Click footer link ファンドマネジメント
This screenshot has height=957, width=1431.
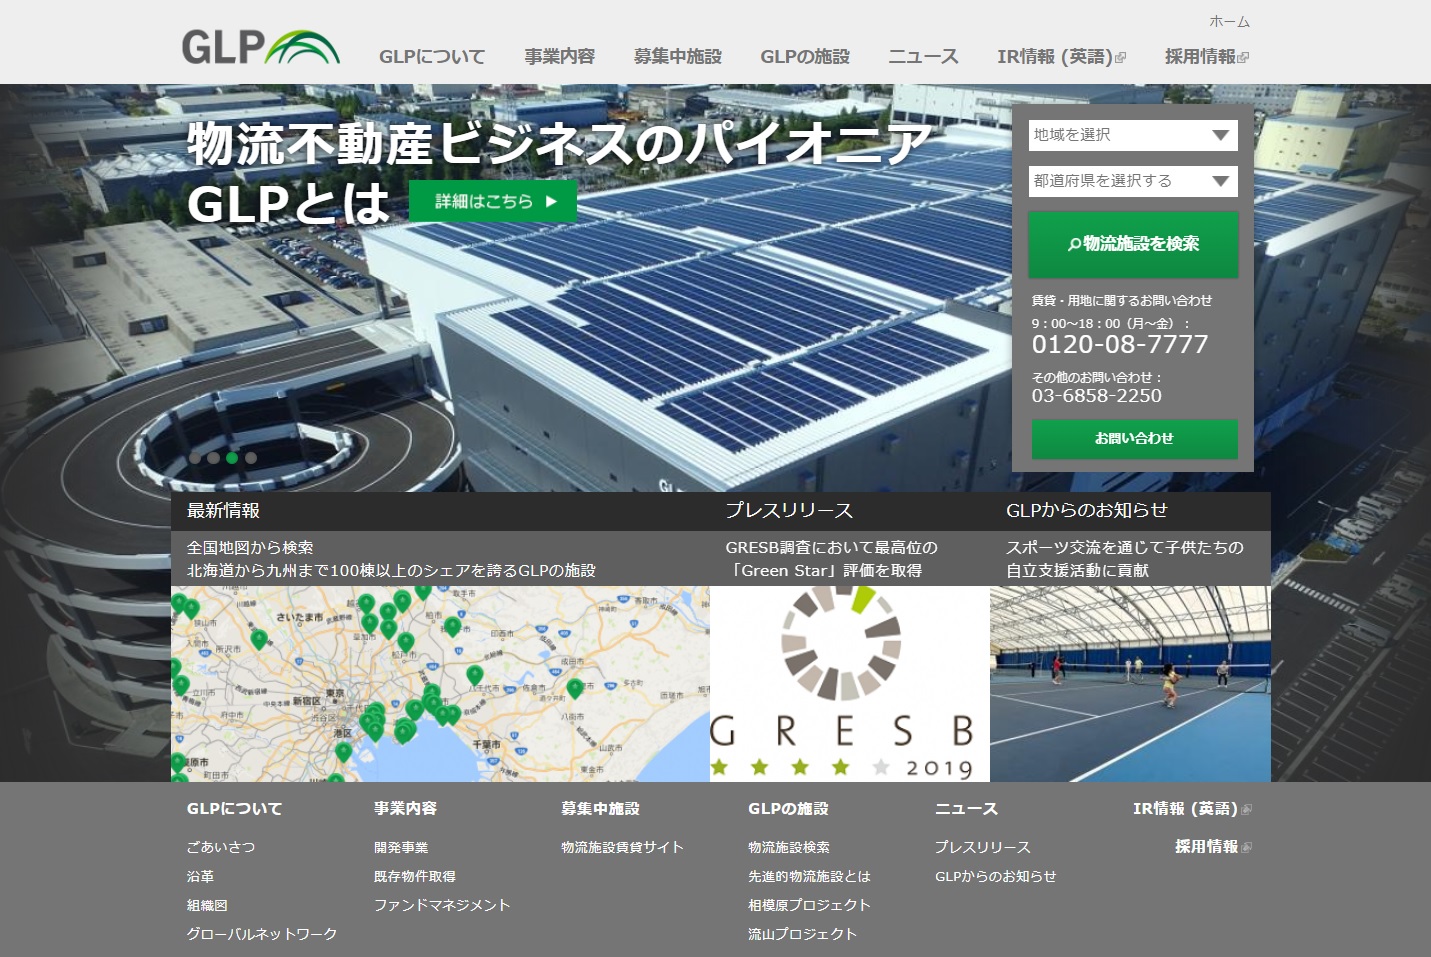[442, 905]
